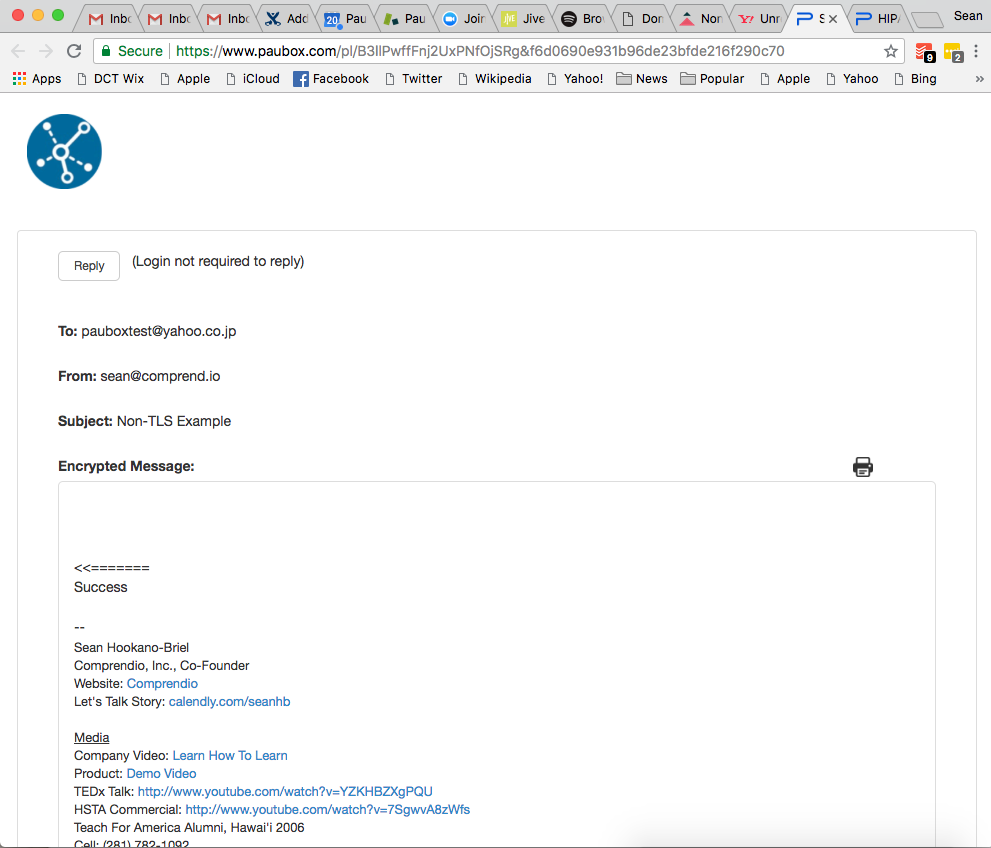Open the Comprendio website link
This screenshot has height=848, width=991.
[162, 683]
